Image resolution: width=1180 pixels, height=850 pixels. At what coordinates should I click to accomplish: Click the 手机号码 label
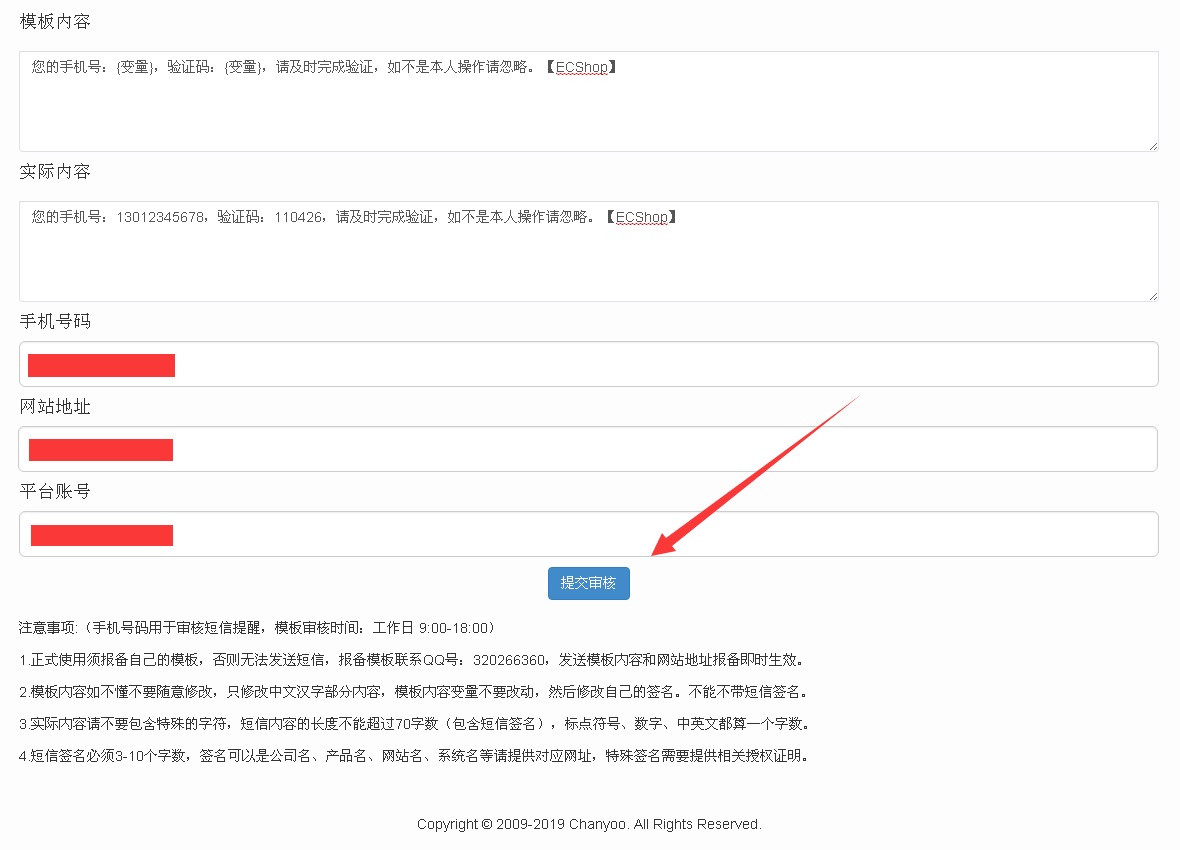[x=55, y=321]
